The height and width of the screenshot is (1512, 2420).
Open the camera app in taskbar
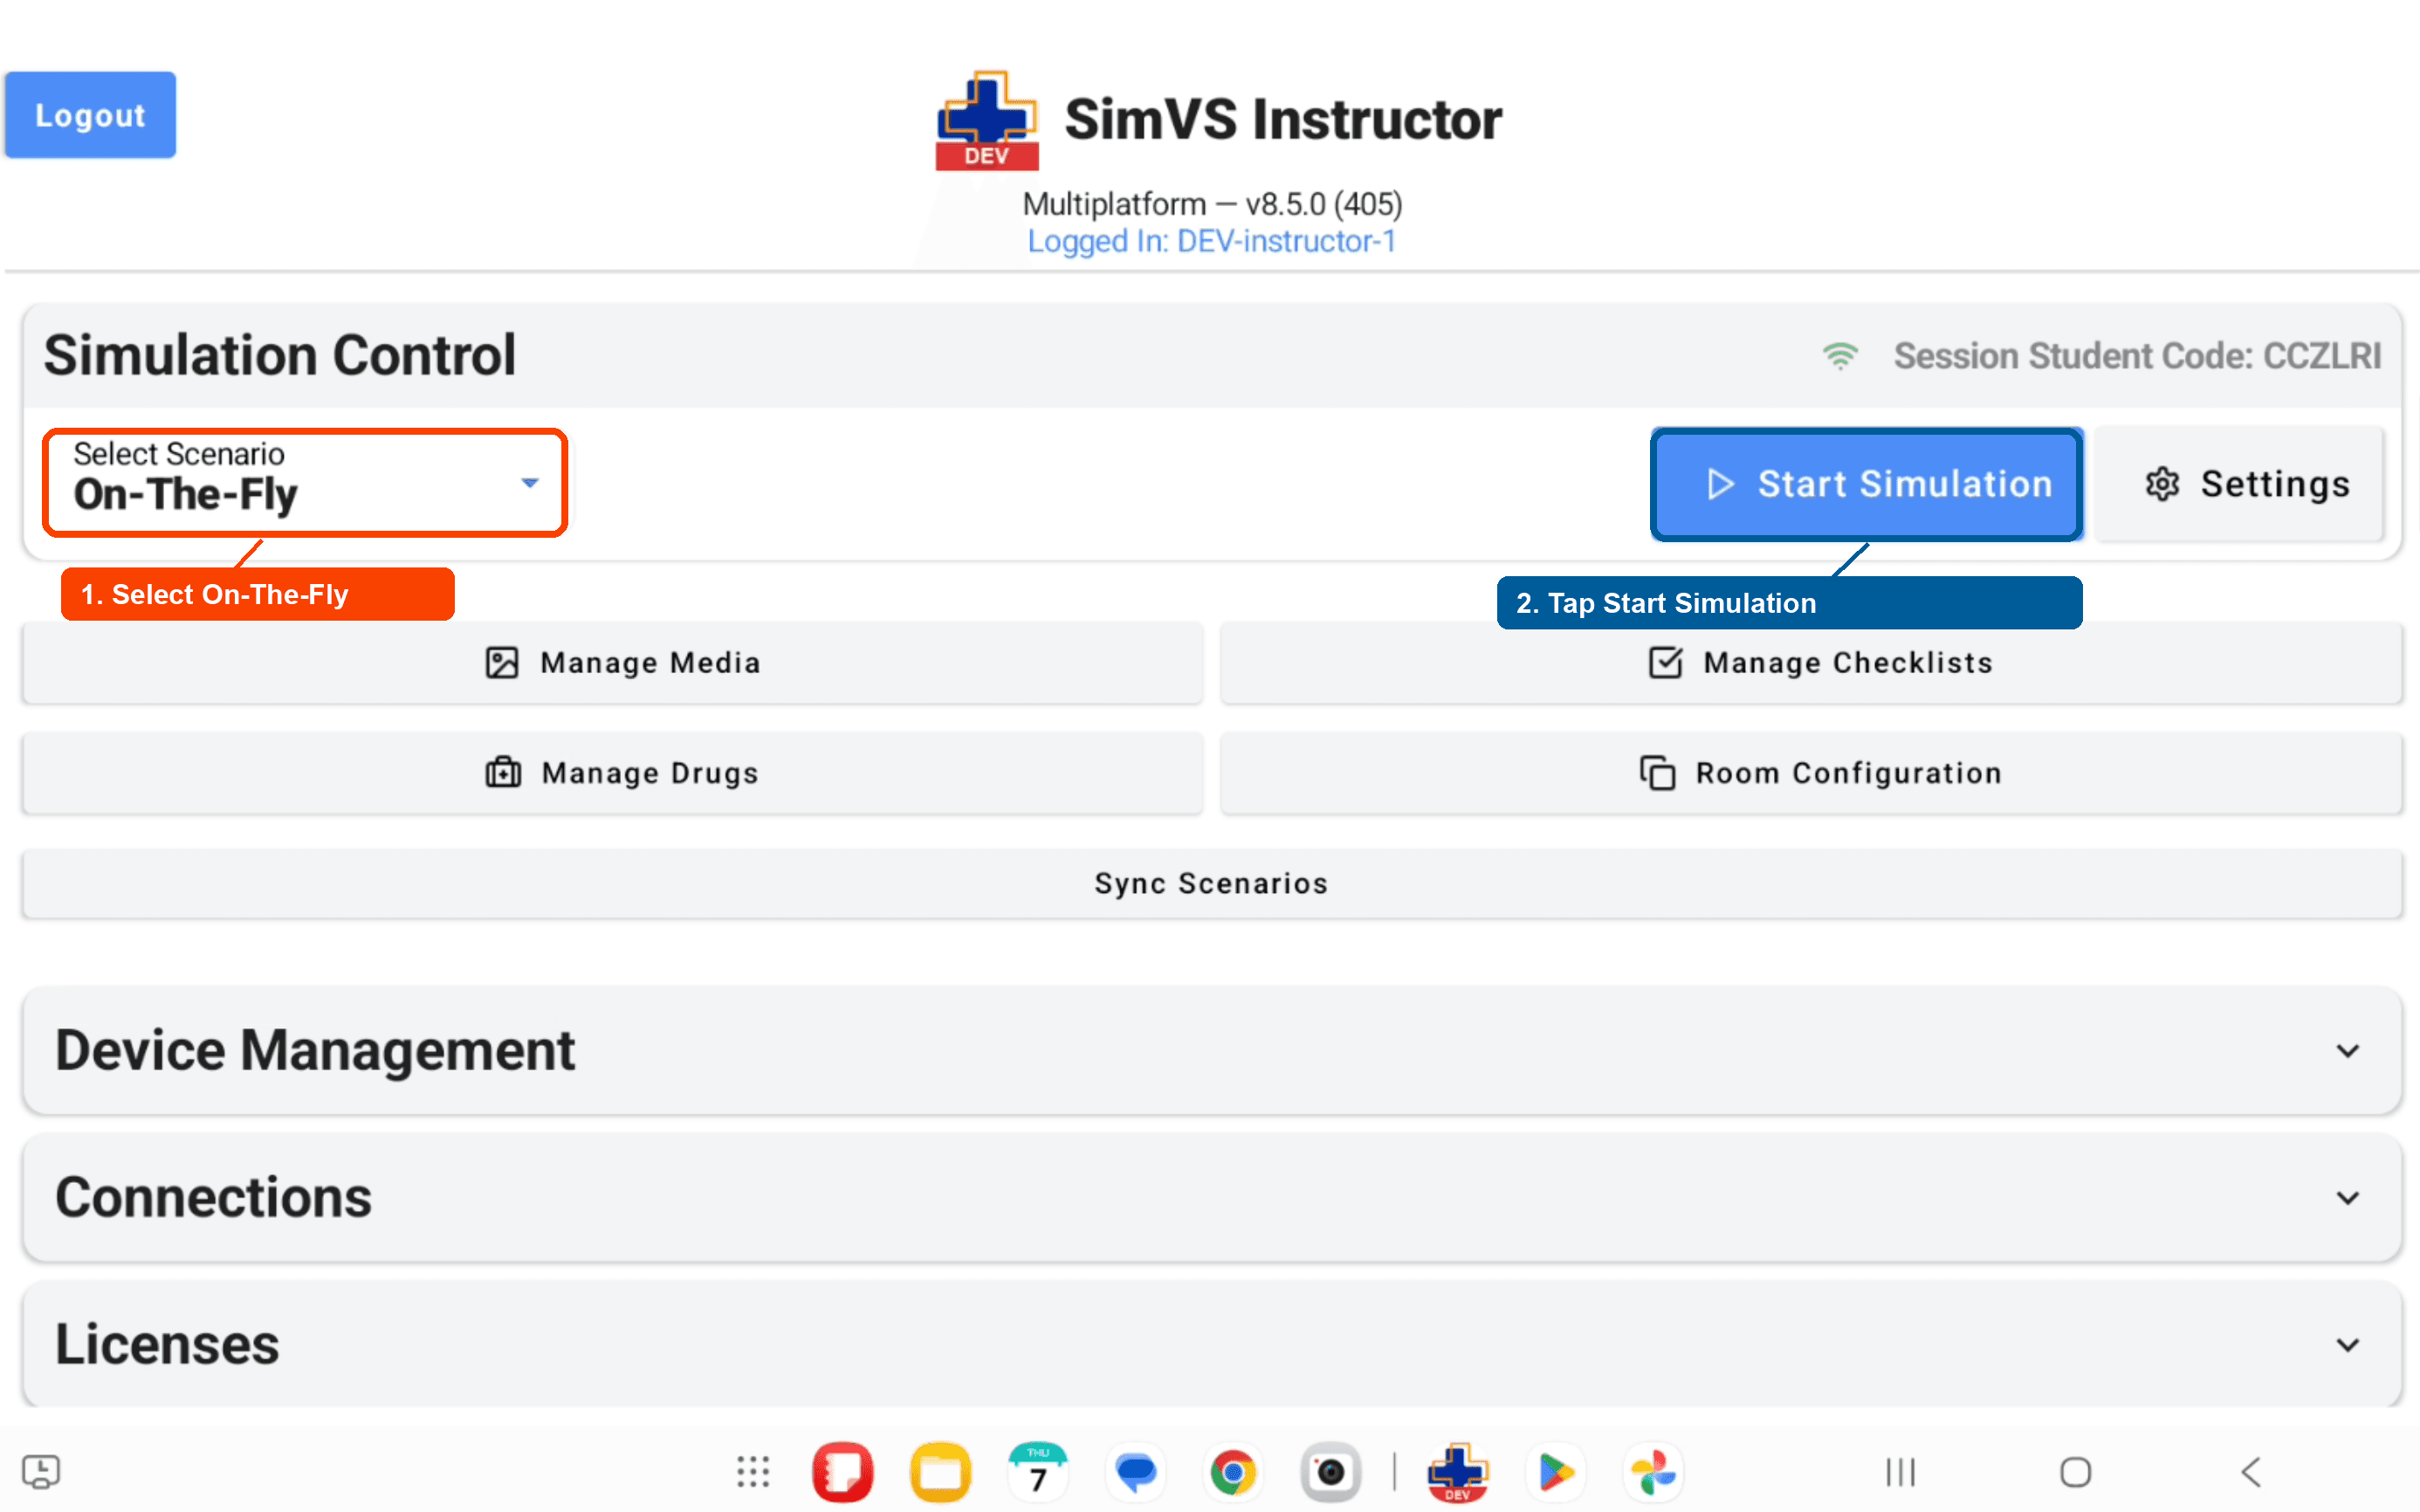click(x=1331, y=1472)
